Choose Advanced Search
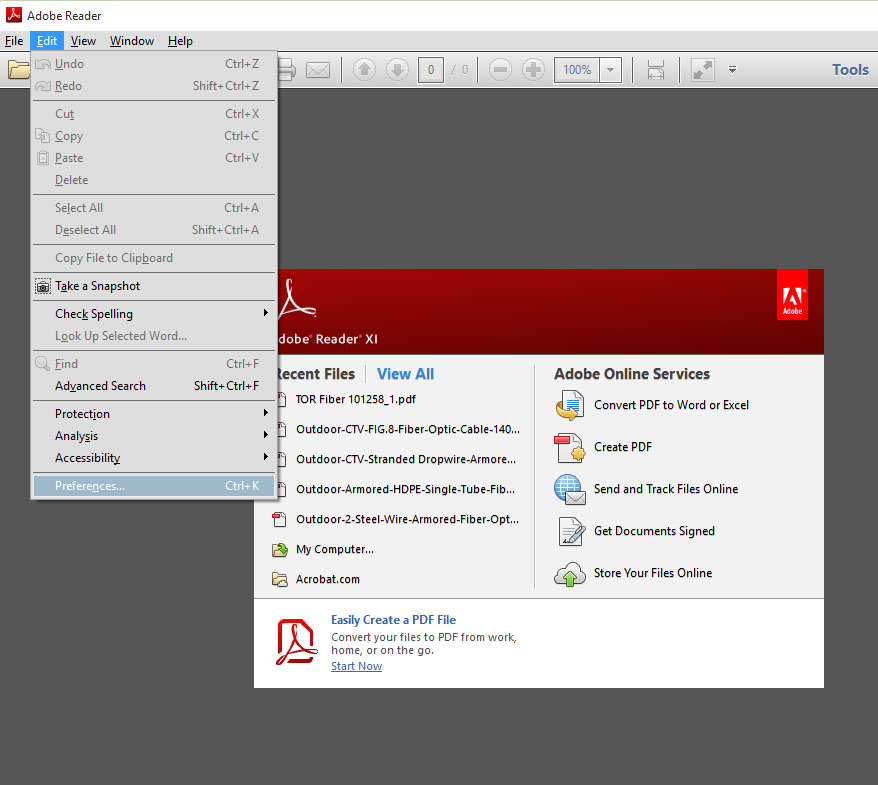The image size is (878, 785). [x=154, y=386]
